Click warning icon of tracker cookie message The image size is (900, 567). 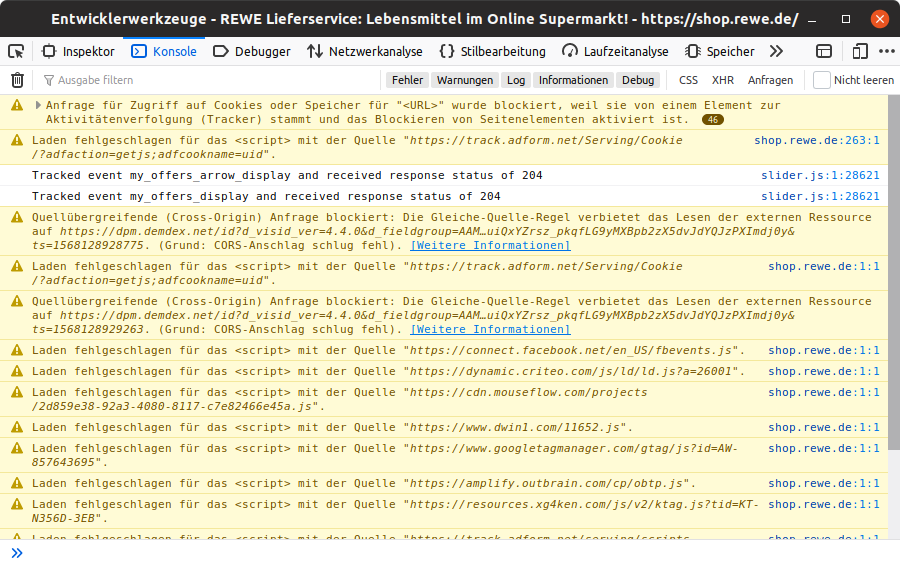(x=17, y=105)
